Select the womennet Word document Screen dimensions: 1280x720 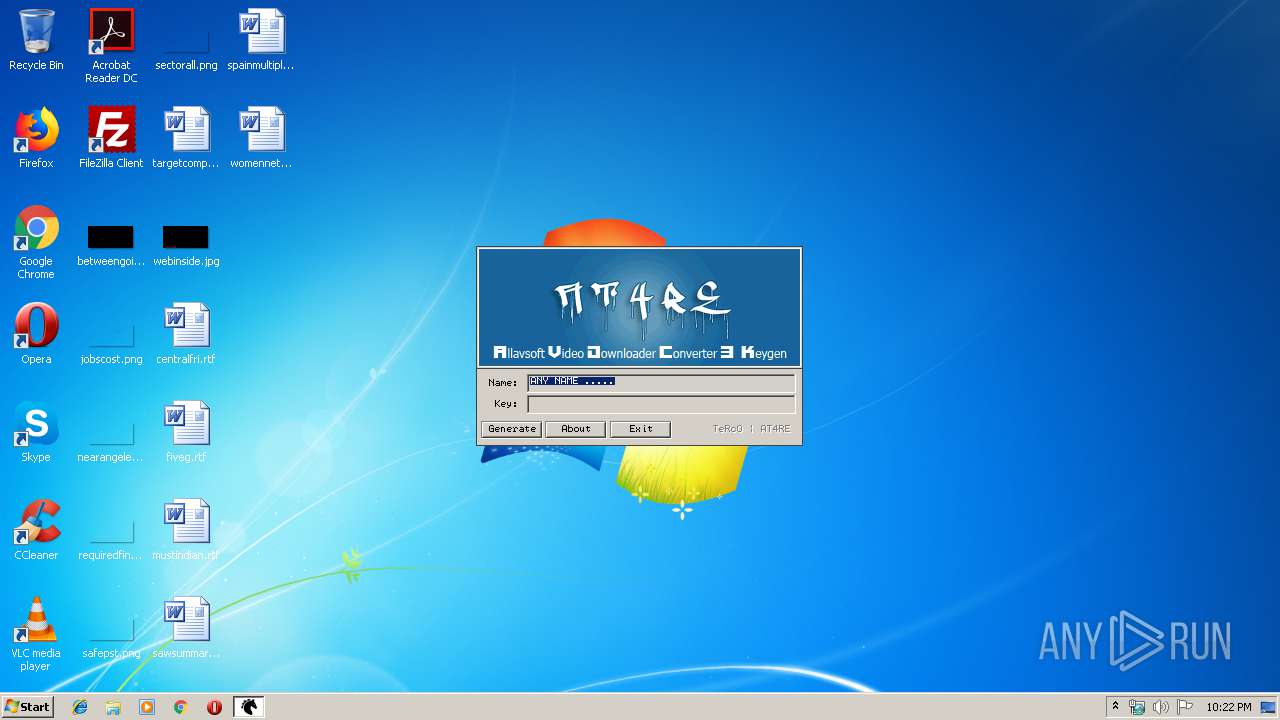coord(261,138)
